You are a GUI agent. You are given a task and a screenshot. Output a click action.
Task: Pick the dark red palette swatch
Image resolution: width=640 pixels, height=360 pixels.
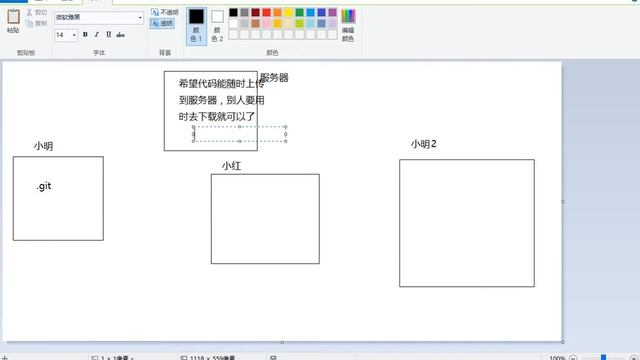point(256,13)
